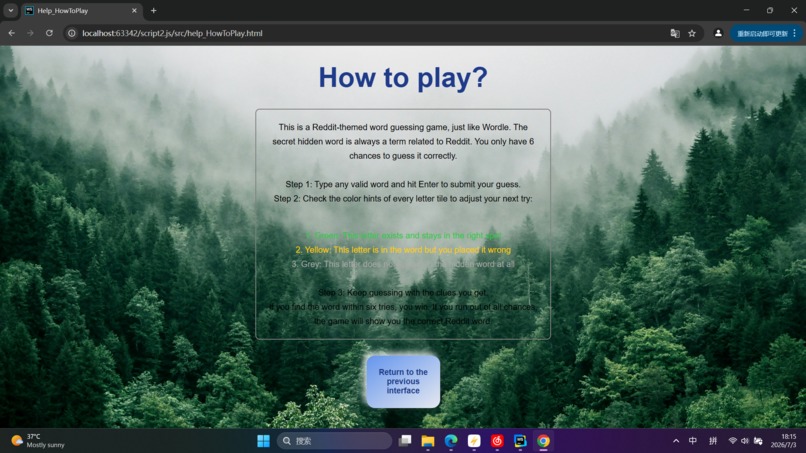Screen dimensions: 806x453
Task: Switch to the WebStorm IDE in taskbar
Action: tap(520, 441)
